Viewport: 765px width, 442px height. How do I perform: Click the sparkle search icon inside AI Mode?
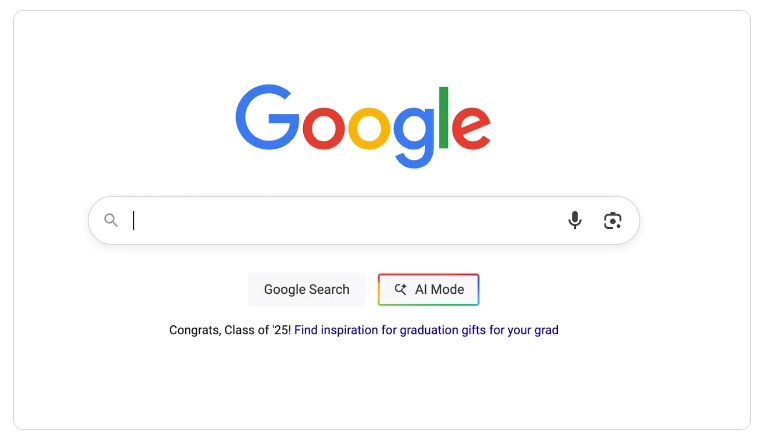click(x=401, y=289)
